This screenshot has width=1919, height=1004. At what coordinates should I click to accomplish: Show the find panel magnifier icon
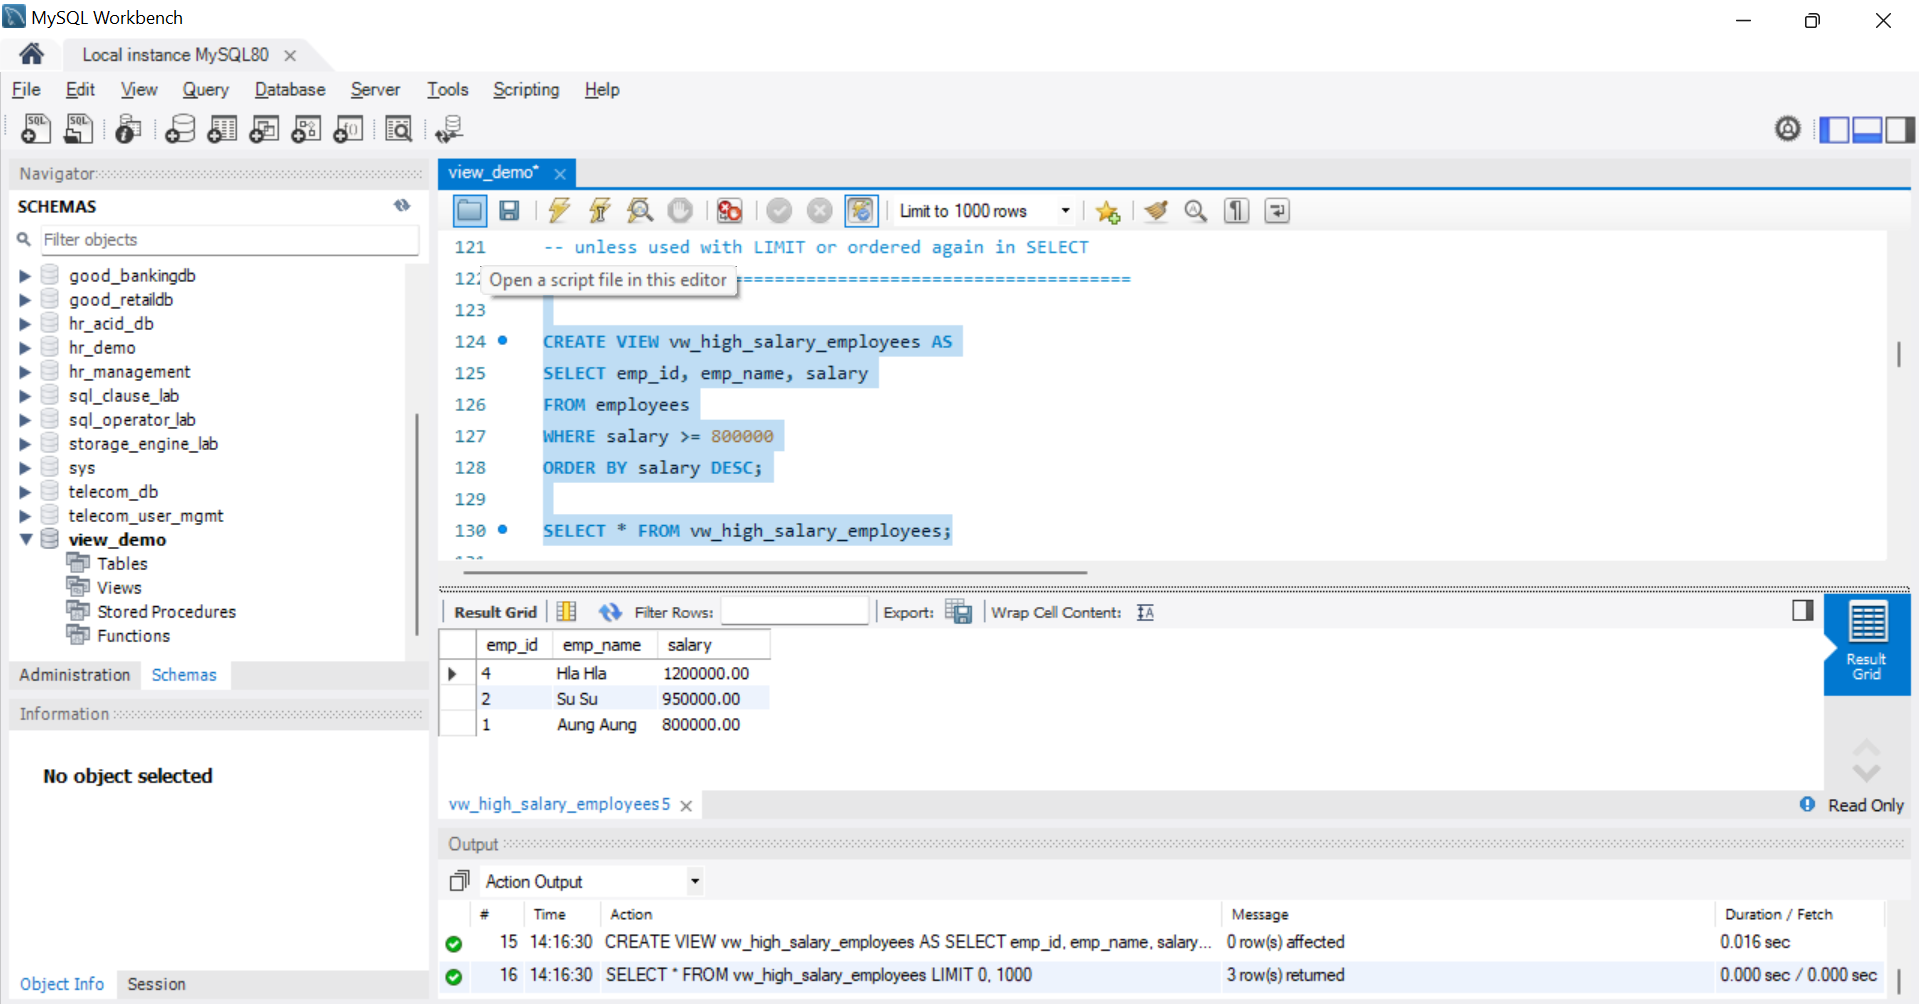[1196, 210]
